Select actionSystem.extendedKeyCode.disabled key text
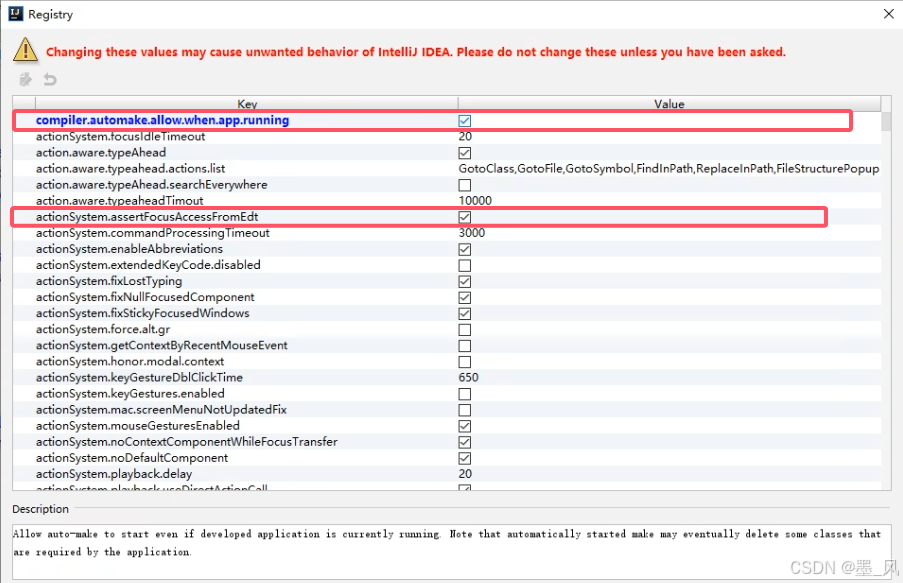The width and height of the screenshot is (903, 583). coord(148,266)
